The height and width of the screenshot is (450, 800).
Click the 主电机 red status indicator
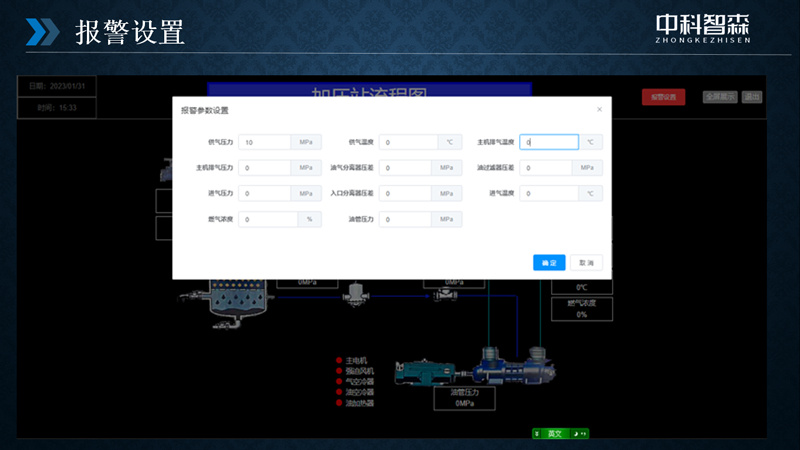click(x=339, y=360)
